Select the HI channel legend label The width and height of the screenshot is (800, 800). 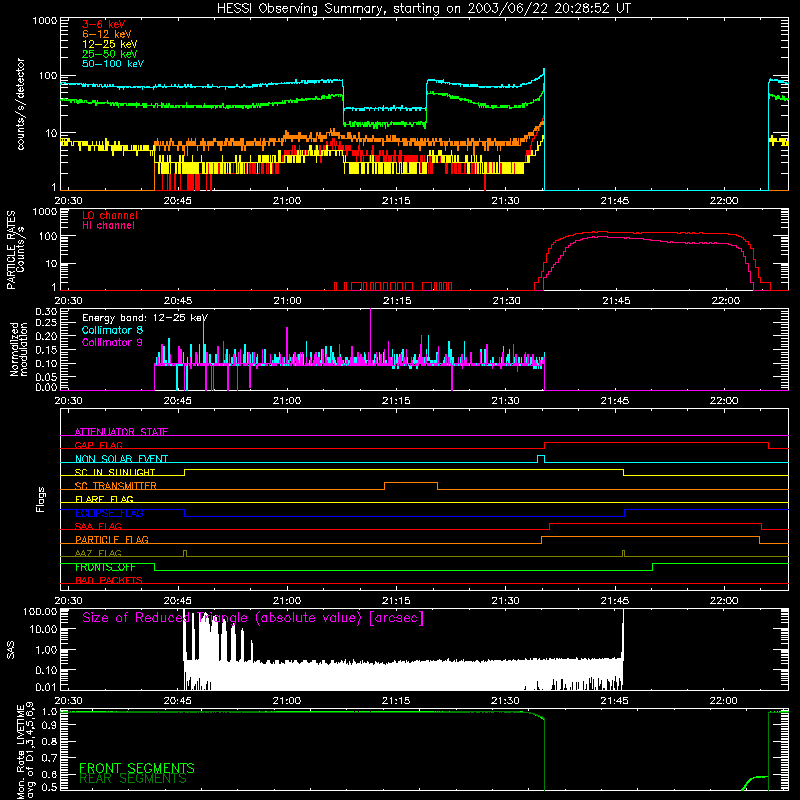click(x=108, y=226)
